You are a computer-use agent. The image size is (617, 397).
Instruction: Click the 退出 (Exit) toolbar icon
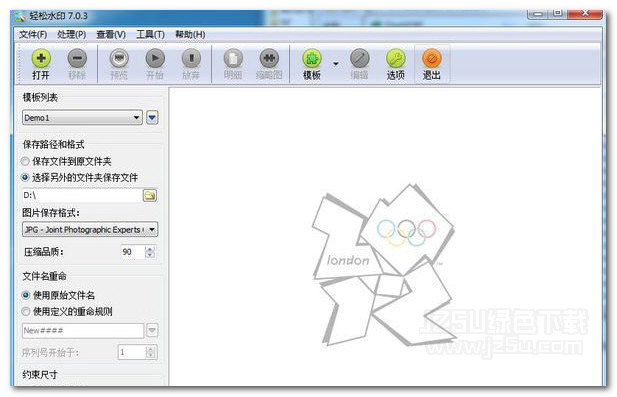[x=432, y=59]
